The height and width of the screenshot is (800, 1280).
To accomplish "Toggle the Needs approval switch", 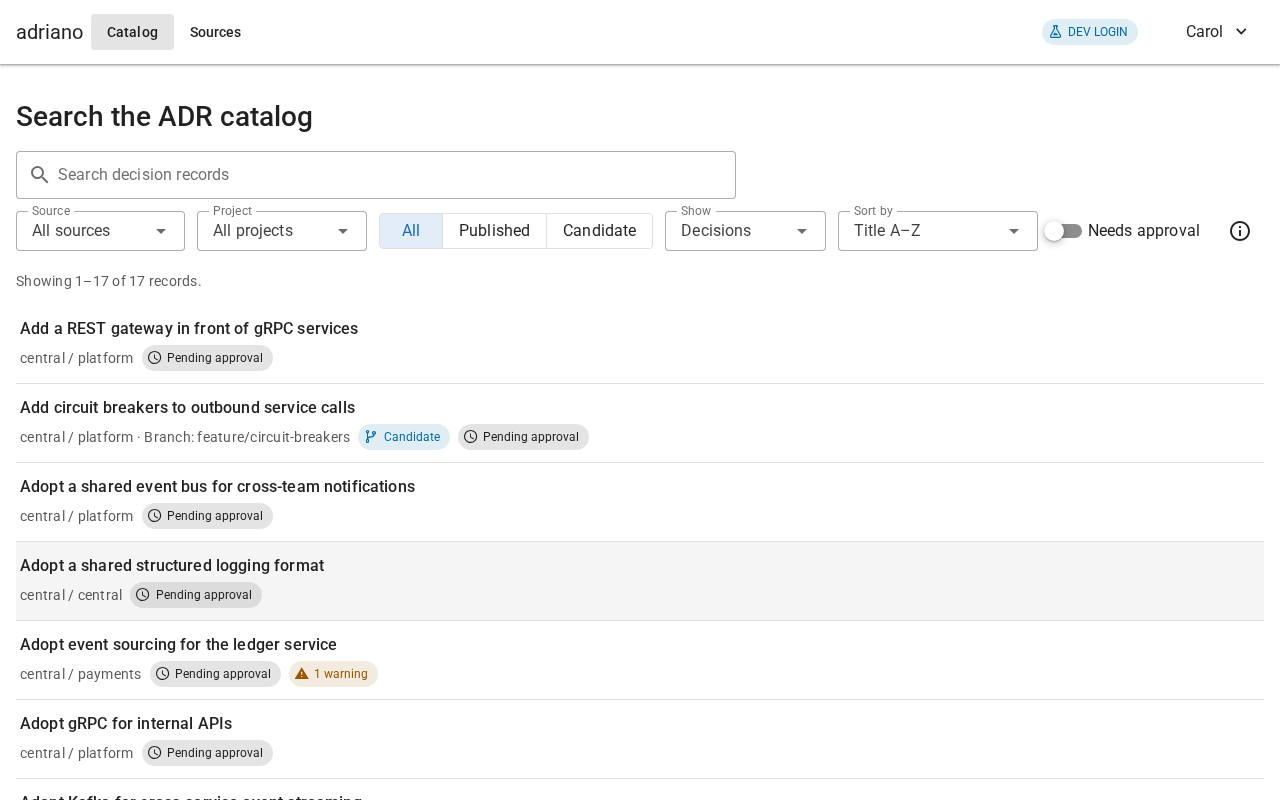I will (x=1063, y=231).
